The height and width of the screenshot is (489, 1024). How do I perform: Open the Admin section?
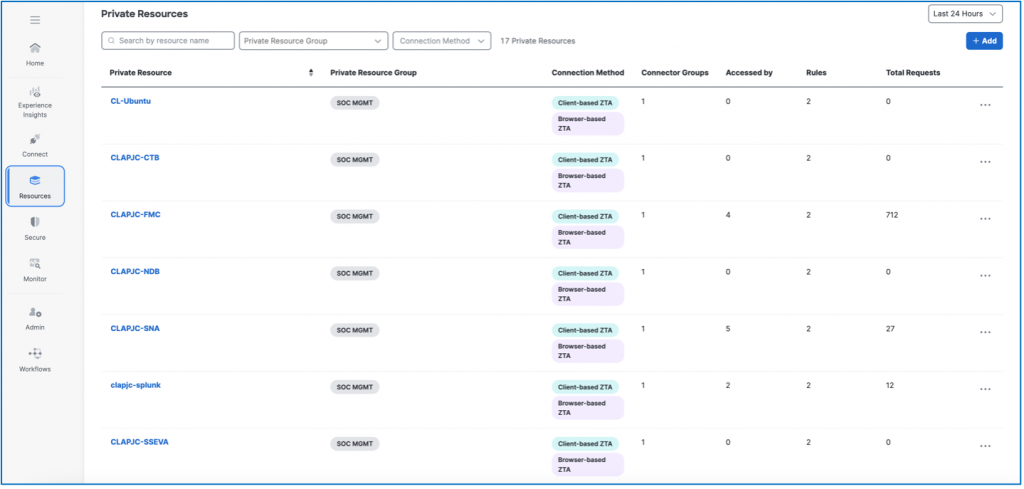point(35,313)
